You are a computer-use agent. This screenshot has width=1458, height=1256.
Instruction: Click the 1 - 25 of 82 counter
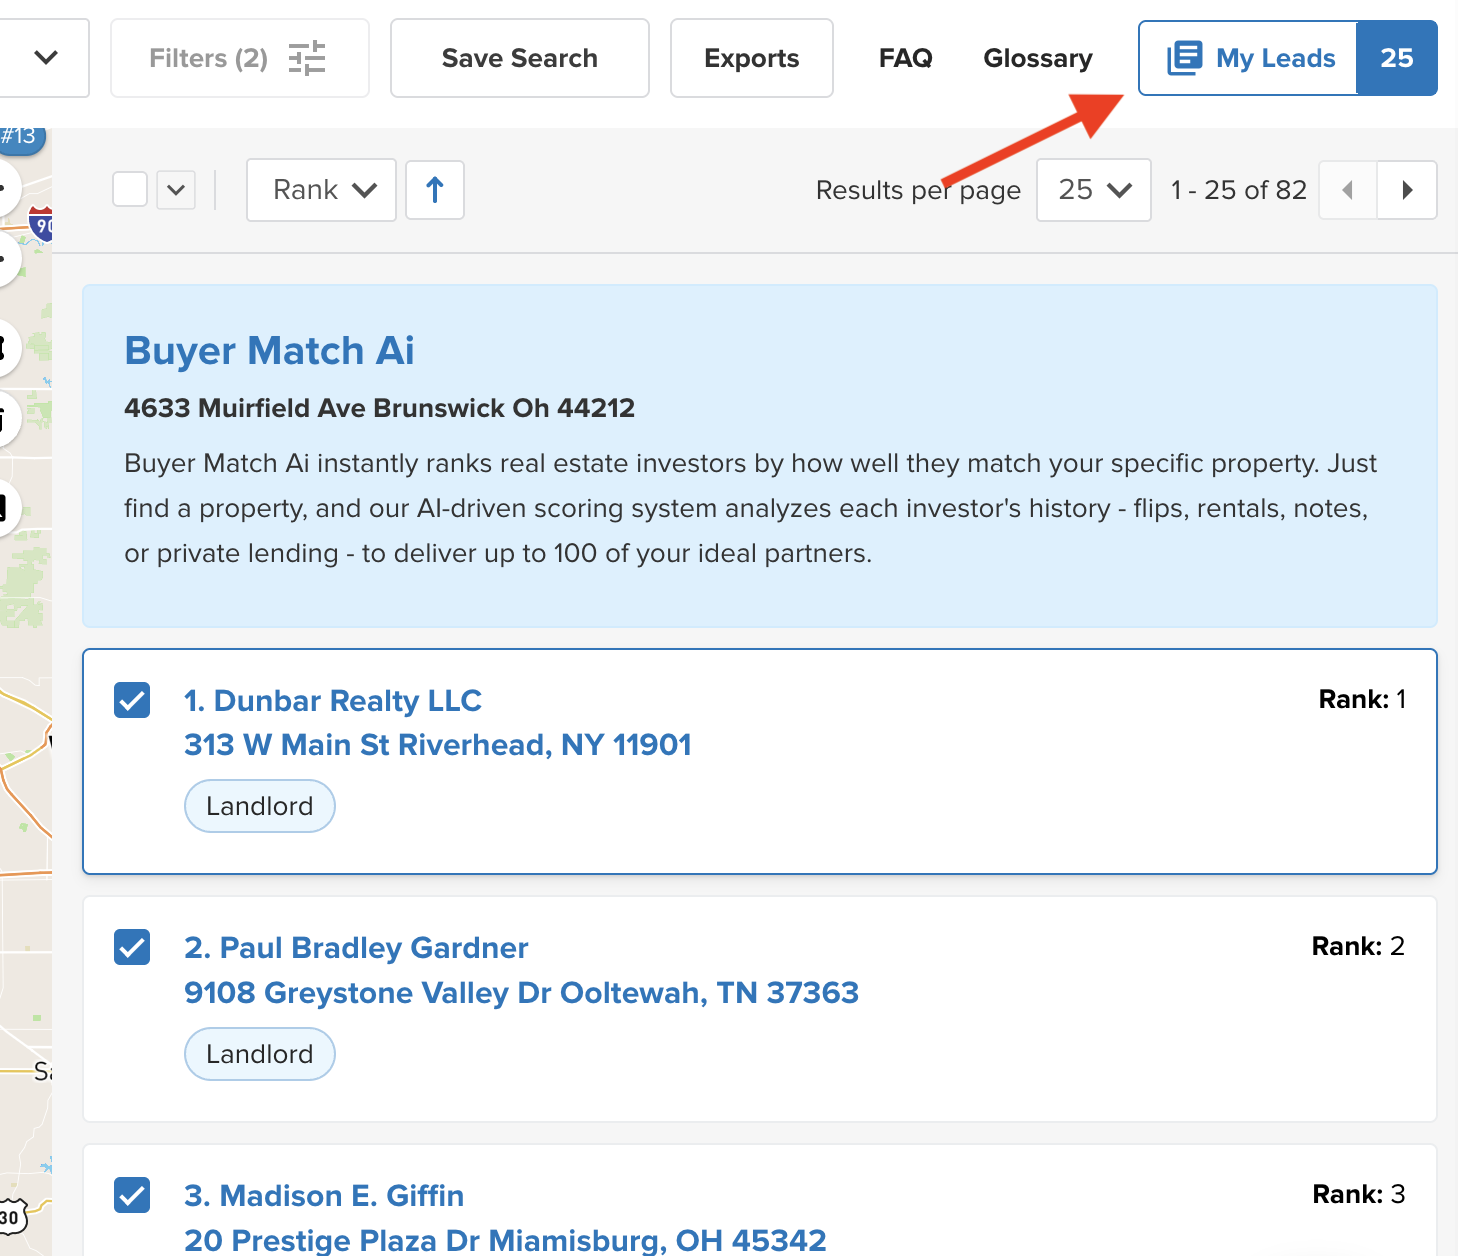[1239, 190]
